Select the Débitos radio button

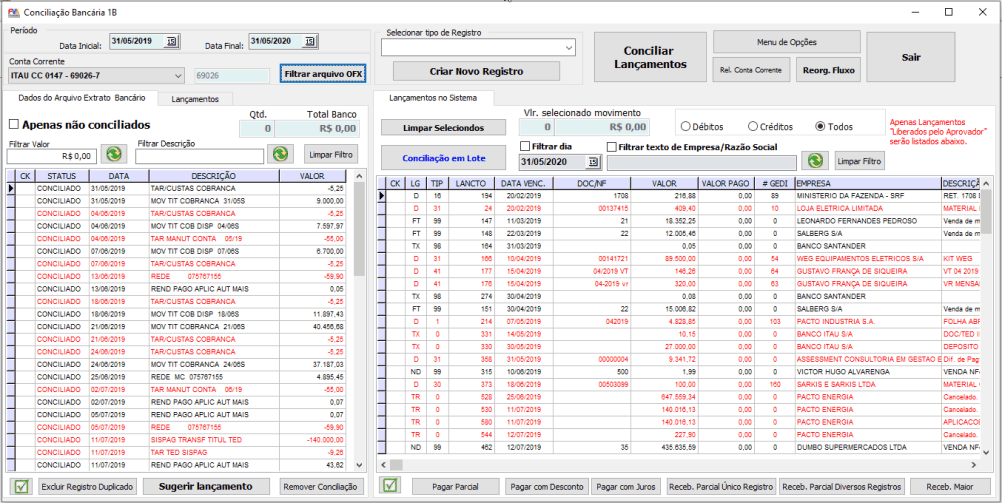click(x=686, y=127)
